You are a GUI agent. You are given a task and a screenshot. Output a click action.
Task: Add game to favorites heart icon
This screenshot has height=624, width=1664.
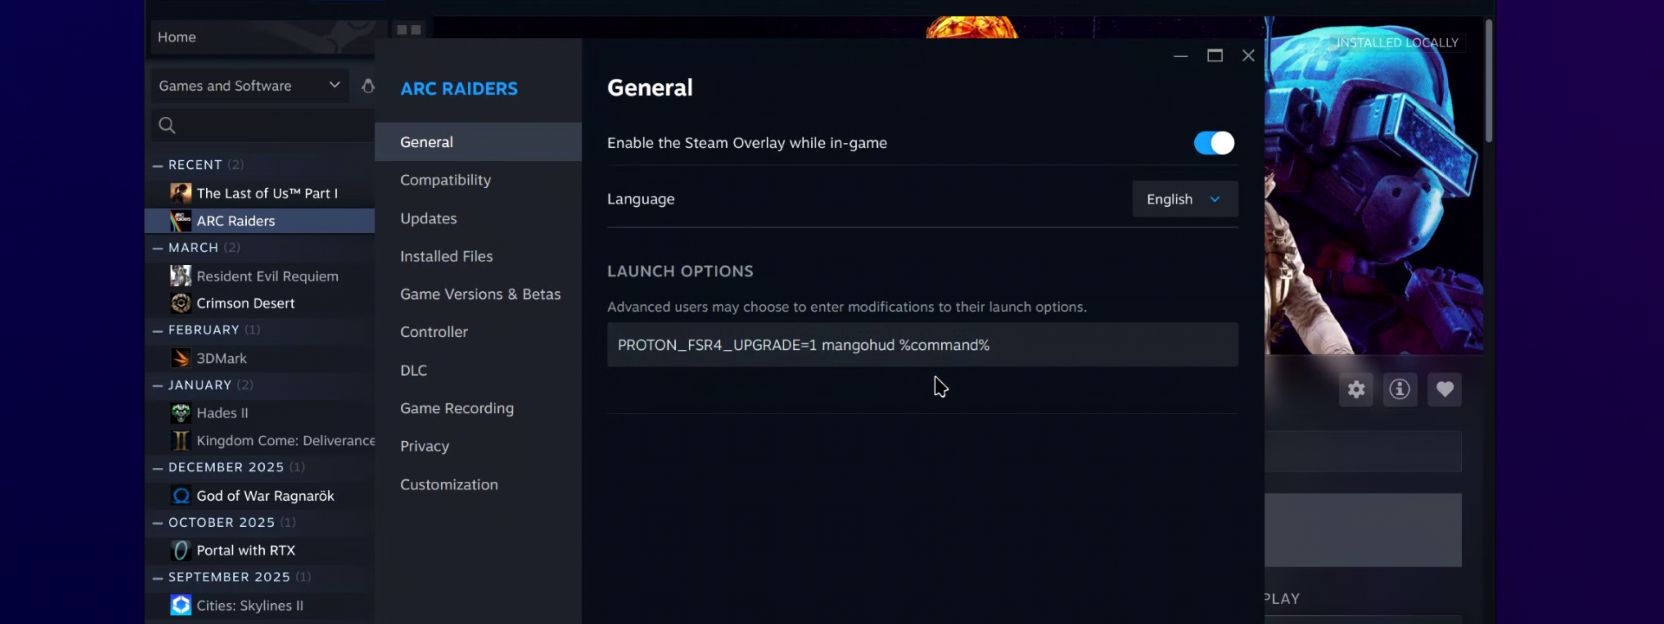pos(1445,390)
